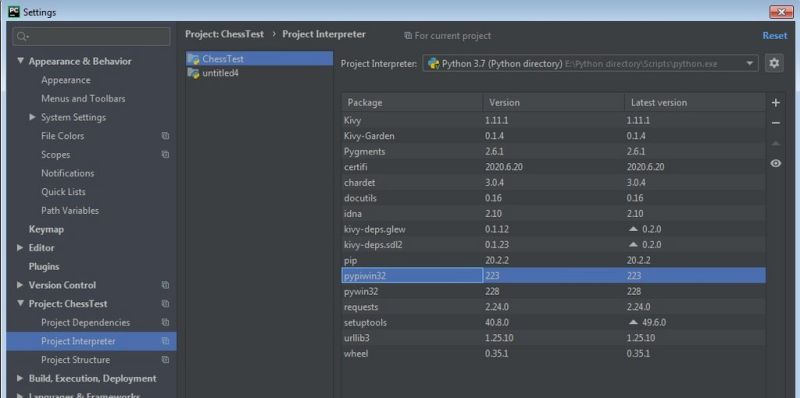Click the project-level icon beside File Colors

(165, 136)
